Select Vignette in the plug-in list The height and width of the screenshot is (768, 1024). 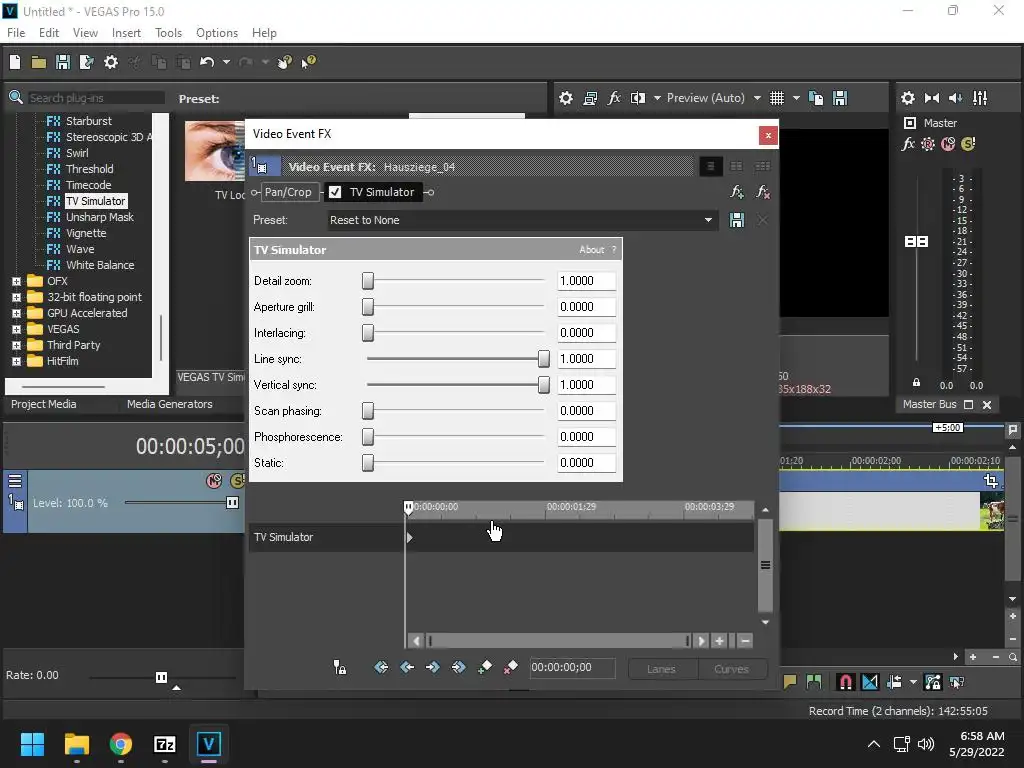pyautogui.click(x=86, y=233)
